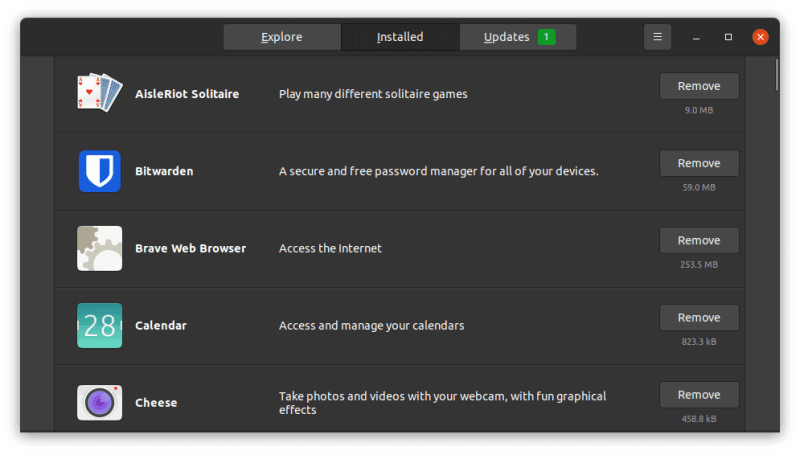Remove the Bitwarden password manager
The height and width of the screenshot is (455, 800).
tap(699, 163)
